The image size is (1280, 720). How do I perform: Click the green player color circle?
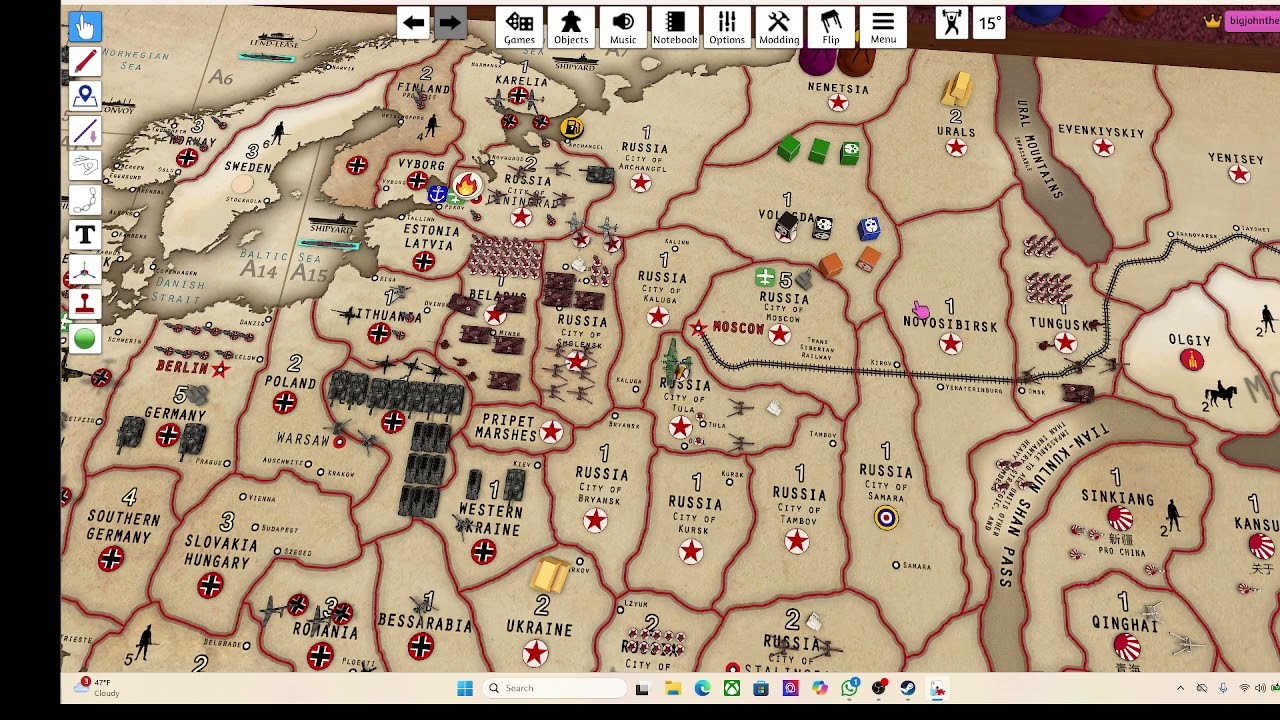click(85, 339)
